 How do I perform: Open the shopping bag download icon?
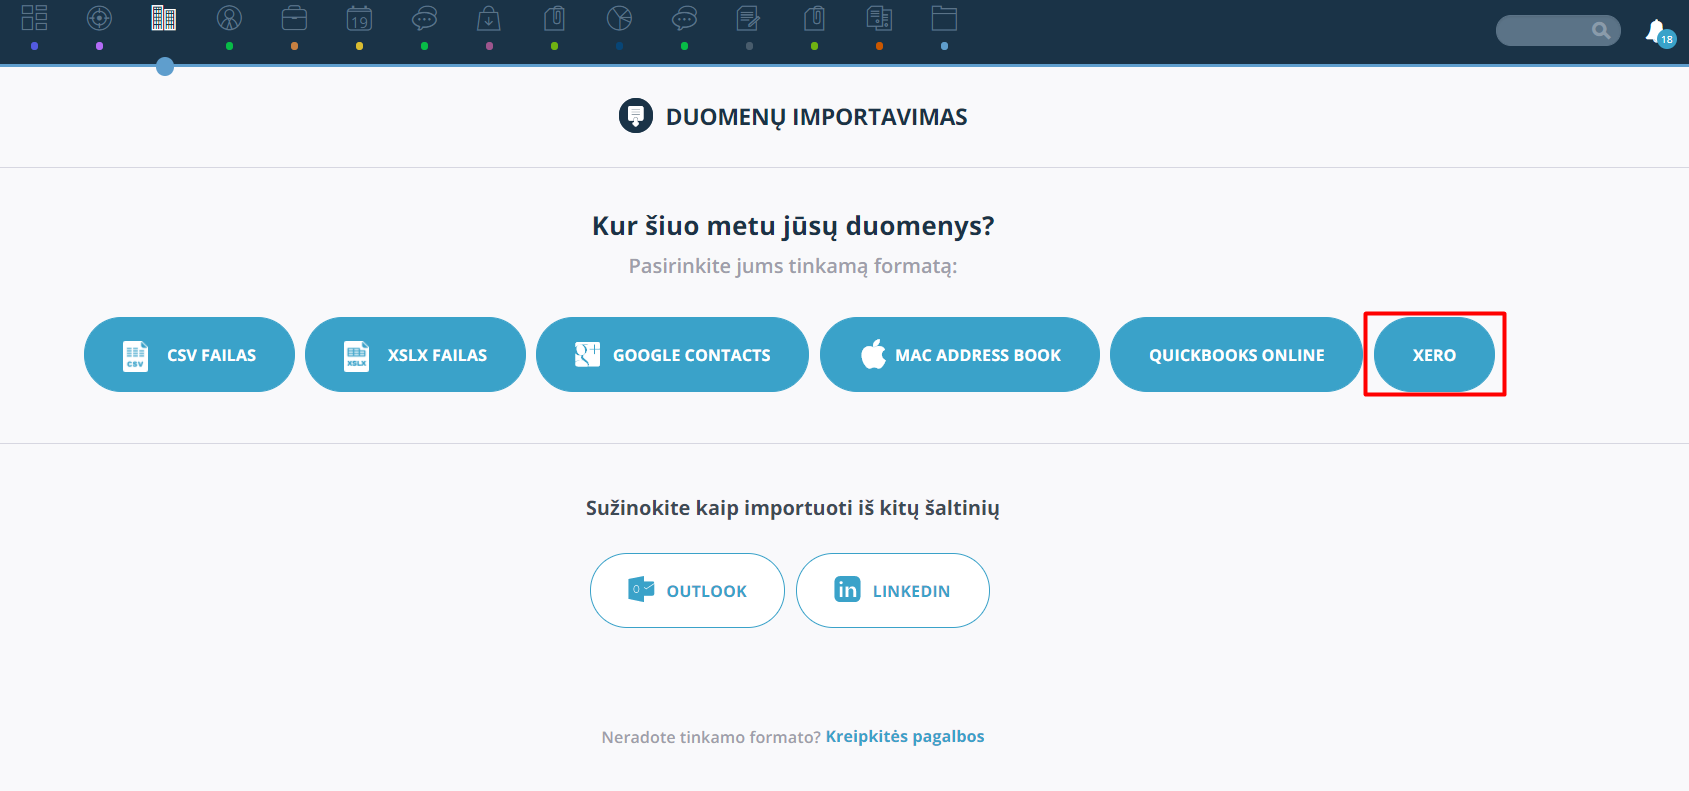[489, 18]
